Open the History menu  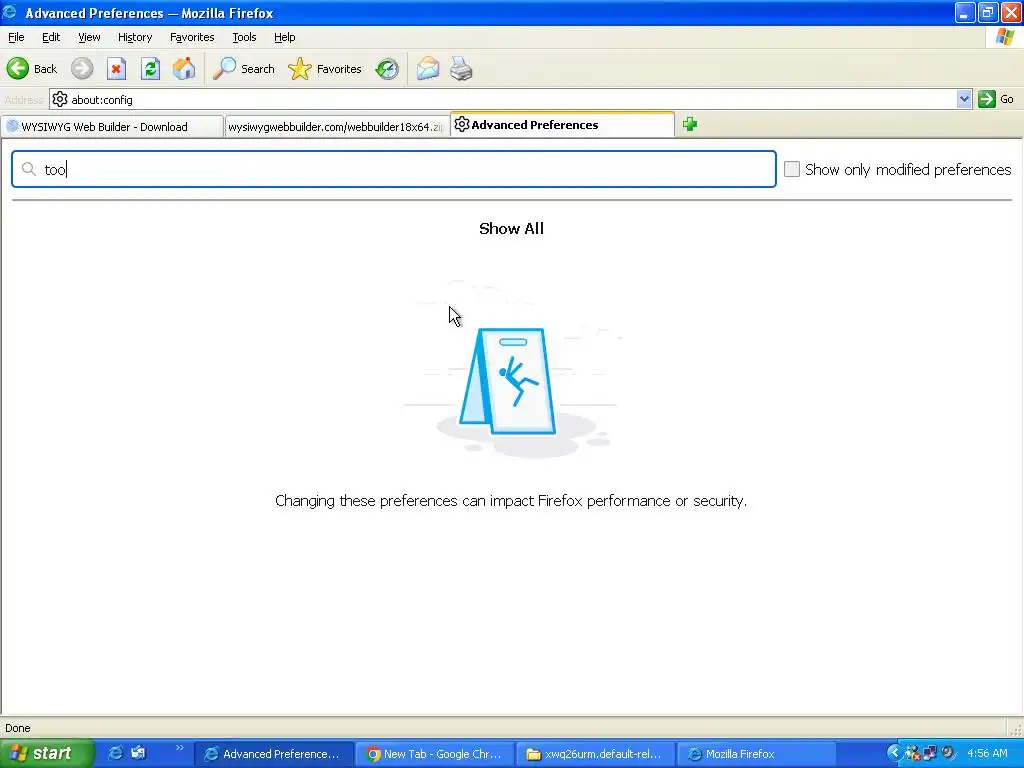(135, 37)
